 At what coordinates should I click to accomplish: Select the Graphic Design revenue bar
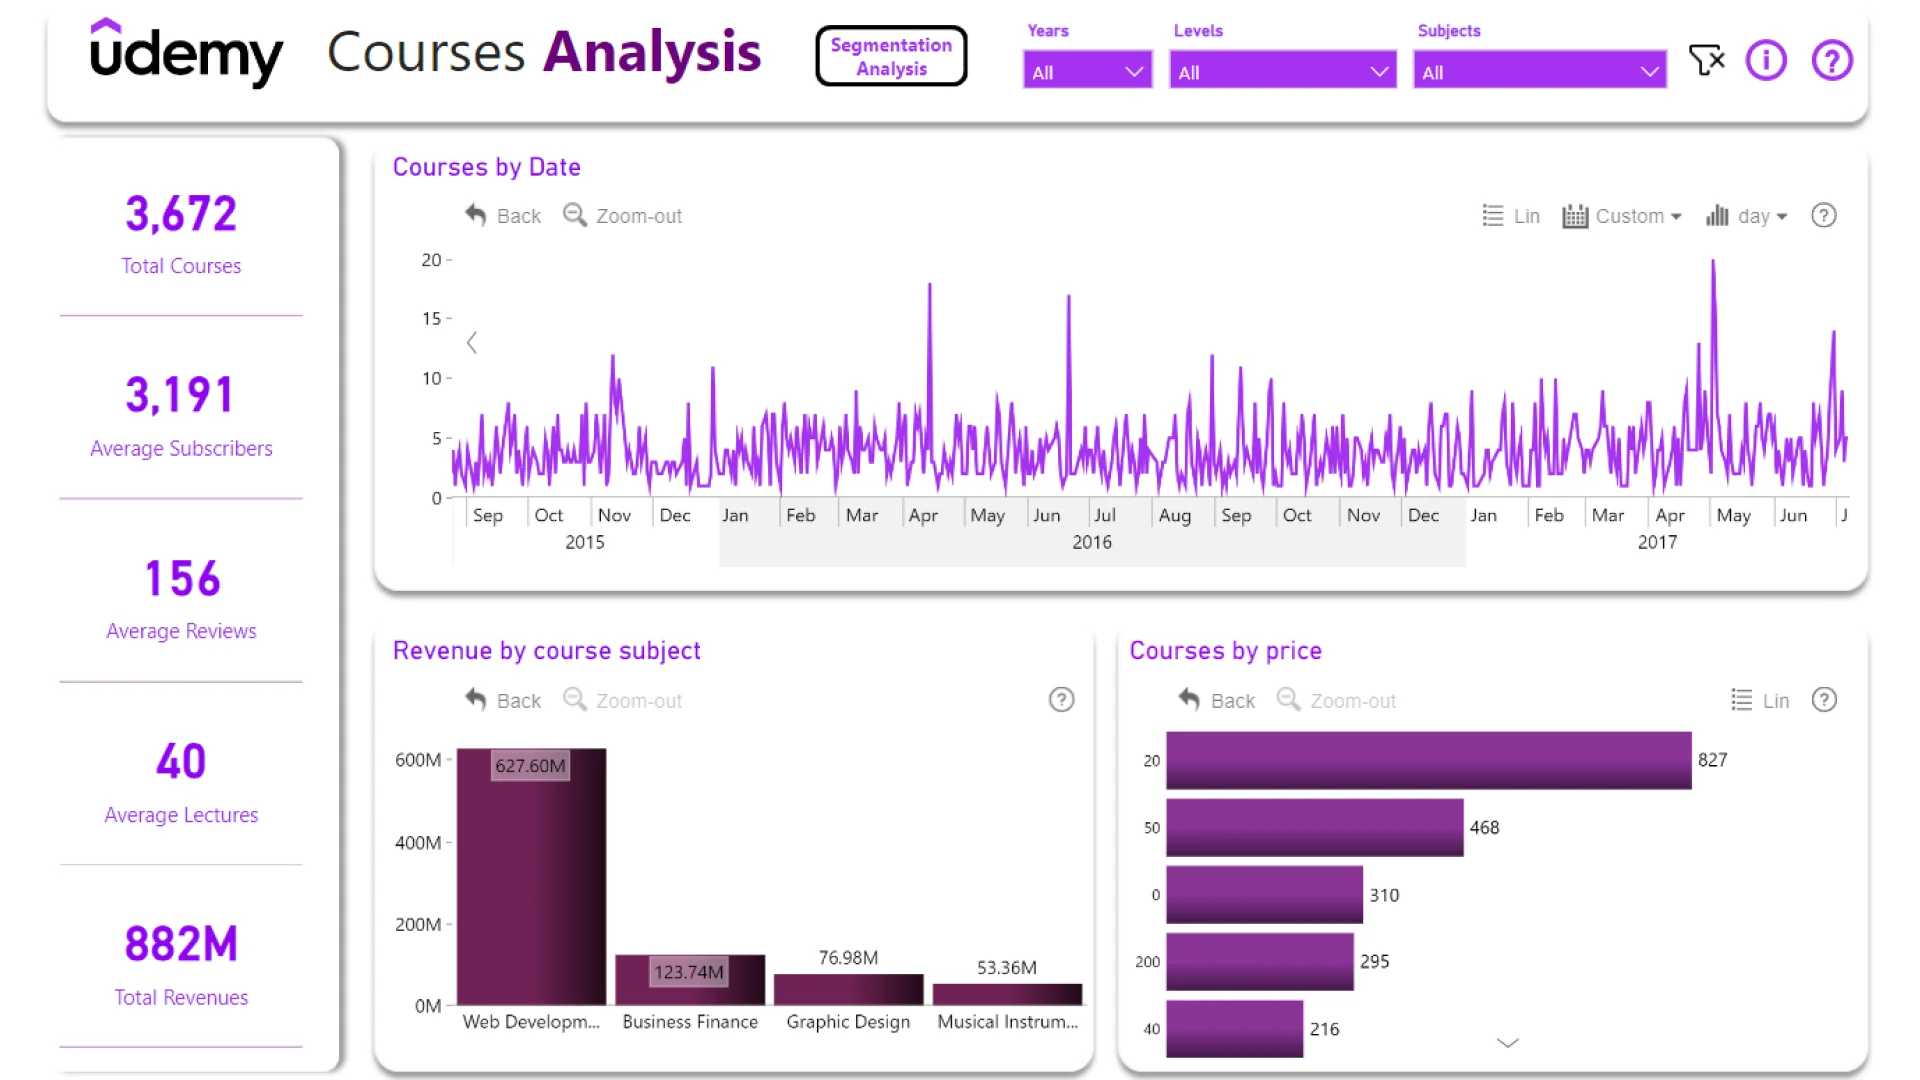click(848, 989)
